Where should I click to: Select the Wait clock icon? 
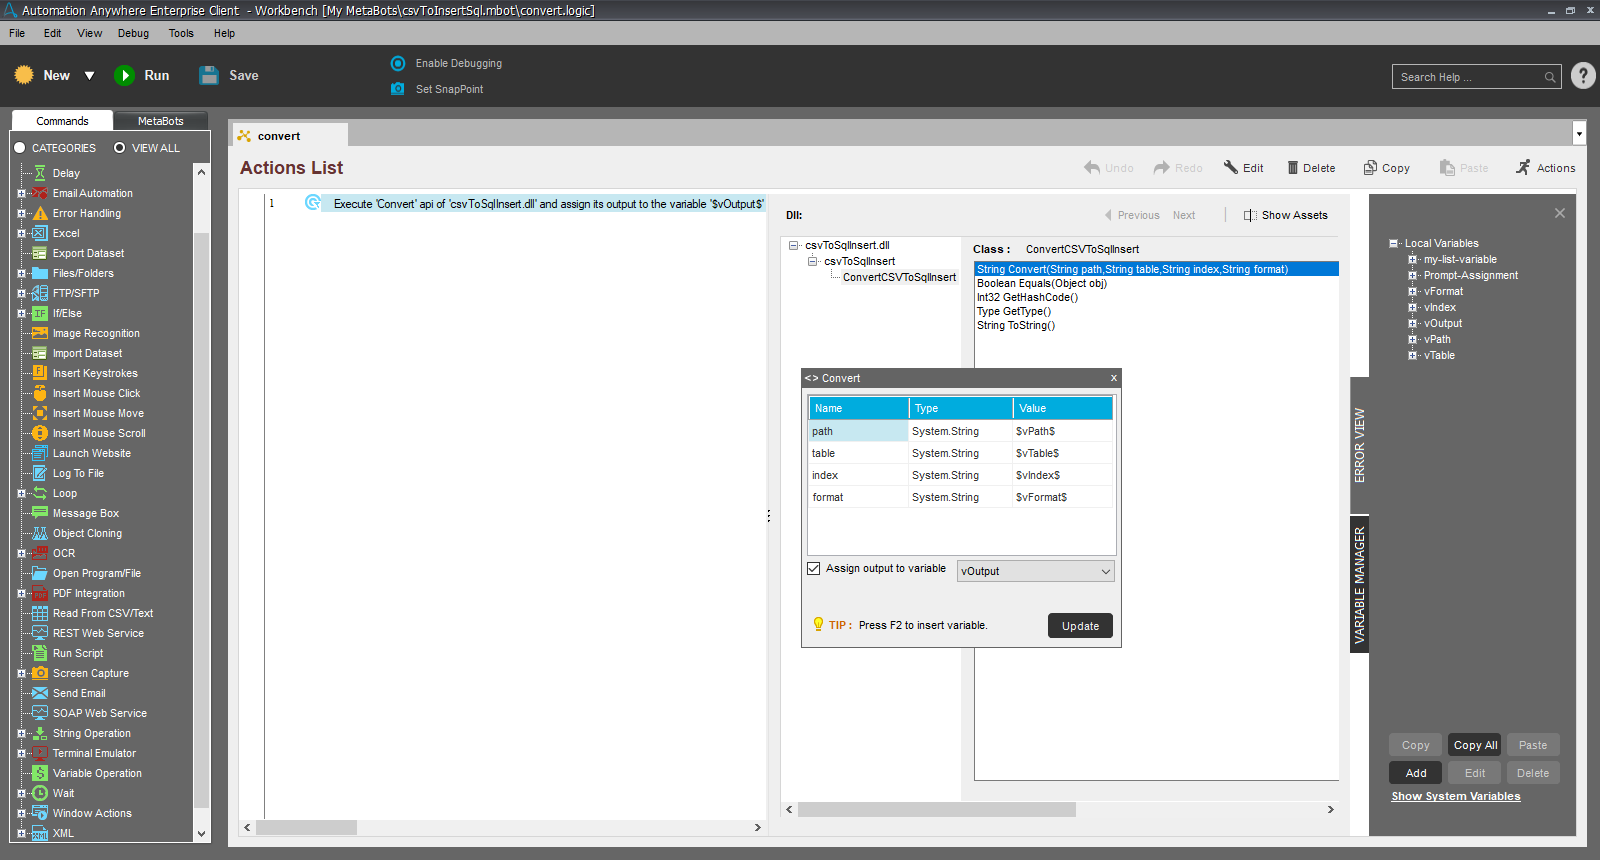point(40,793)
